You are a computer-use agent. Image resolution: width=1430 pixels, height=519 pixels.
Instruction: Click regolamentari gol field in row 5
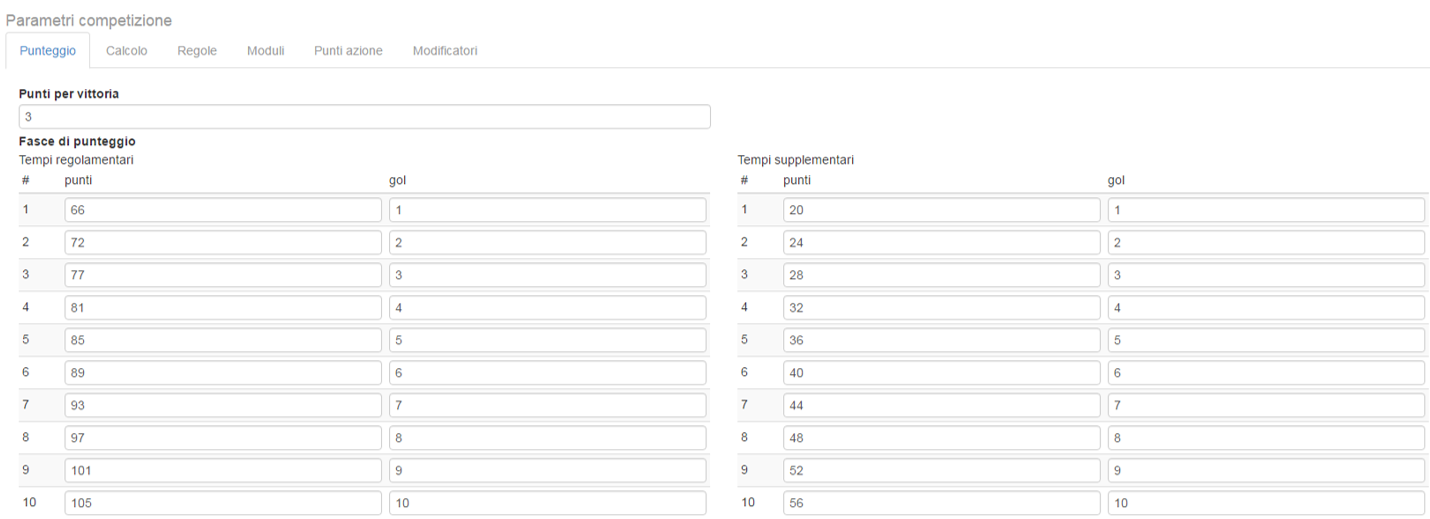tap(547, 340)
